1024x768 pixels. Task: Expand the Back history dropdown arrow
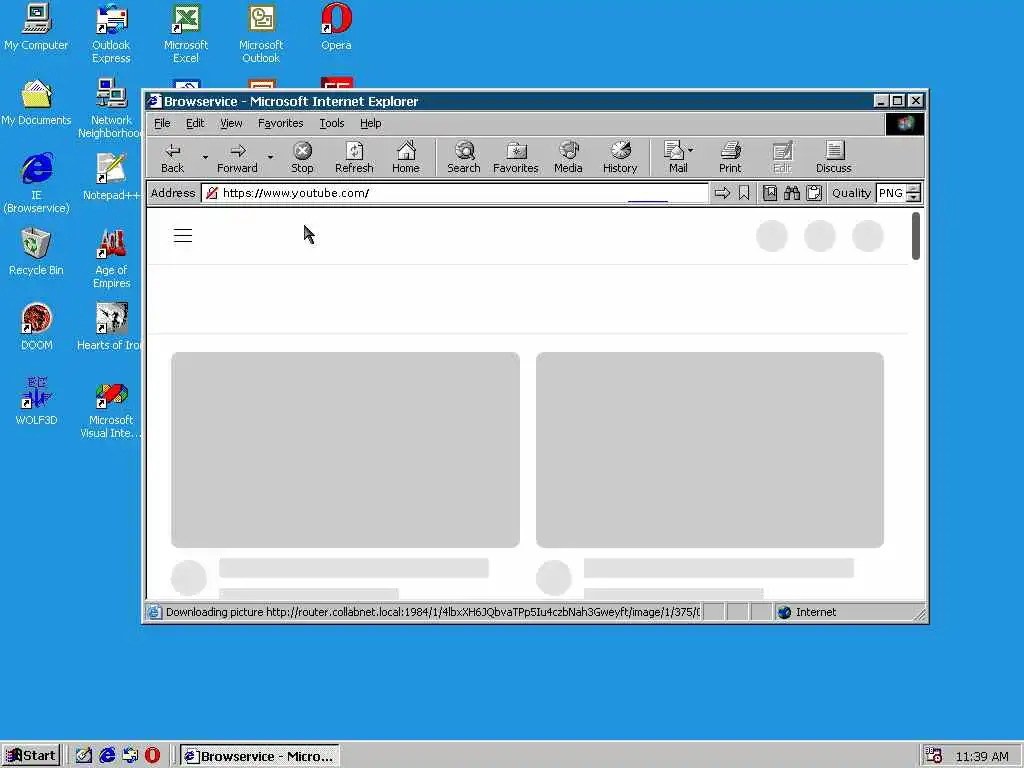point(205,157)
